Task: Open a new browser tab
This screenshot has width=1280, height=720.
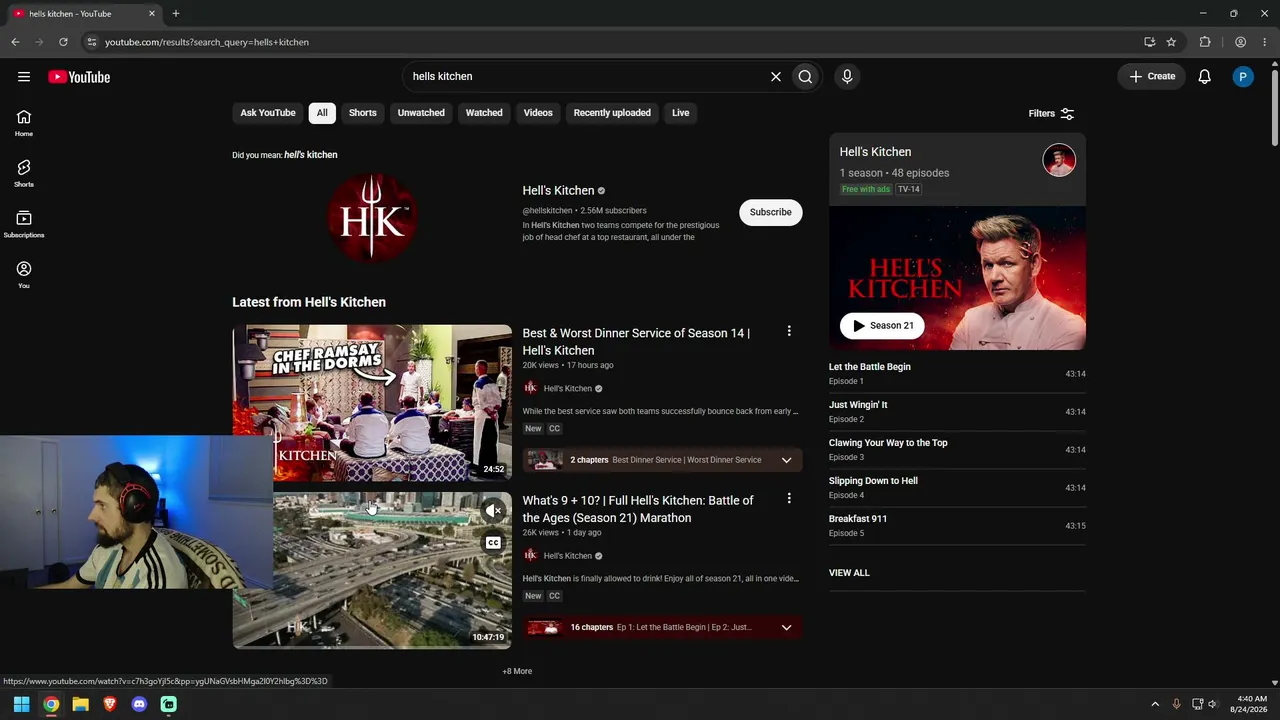Action: click(x=176, y=14)
